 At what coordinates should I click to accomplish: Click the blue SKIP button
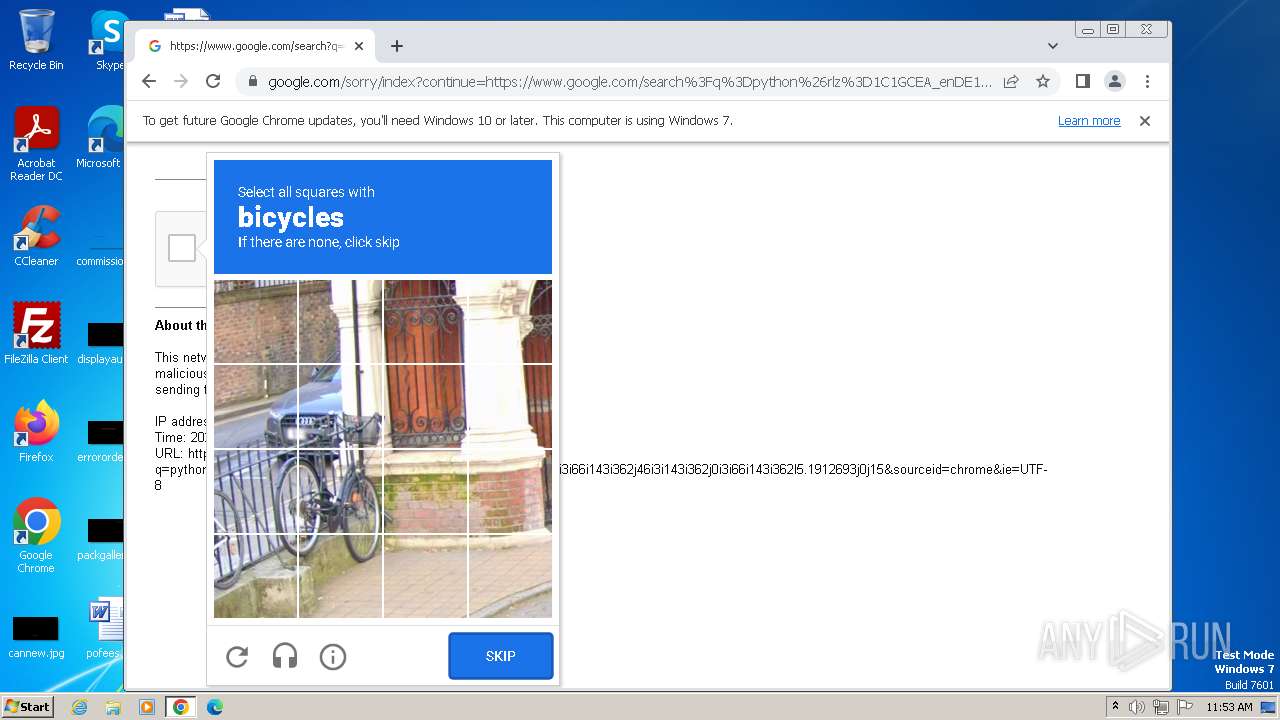point(501,656)
